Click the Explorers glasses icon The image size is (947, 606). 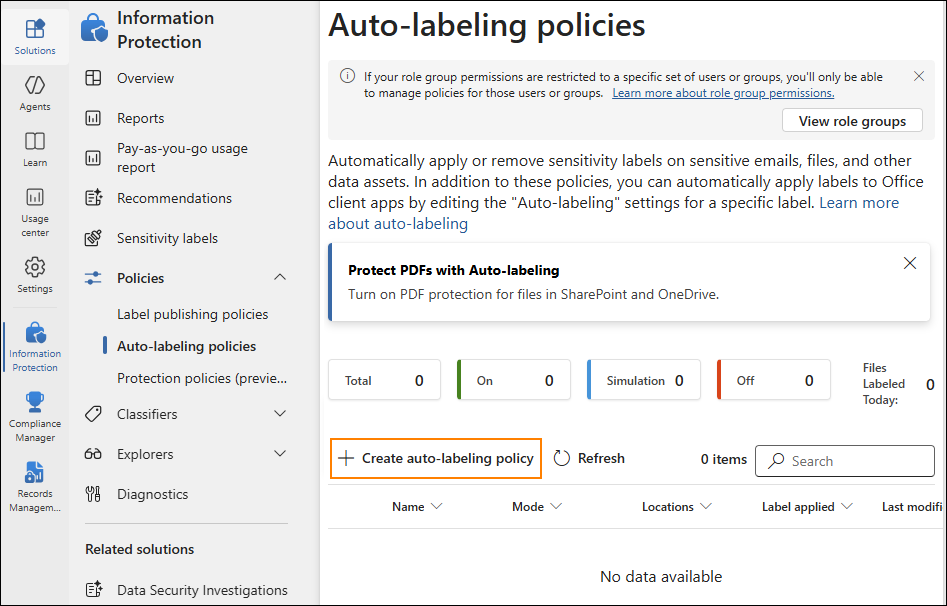tap(93, 454)
